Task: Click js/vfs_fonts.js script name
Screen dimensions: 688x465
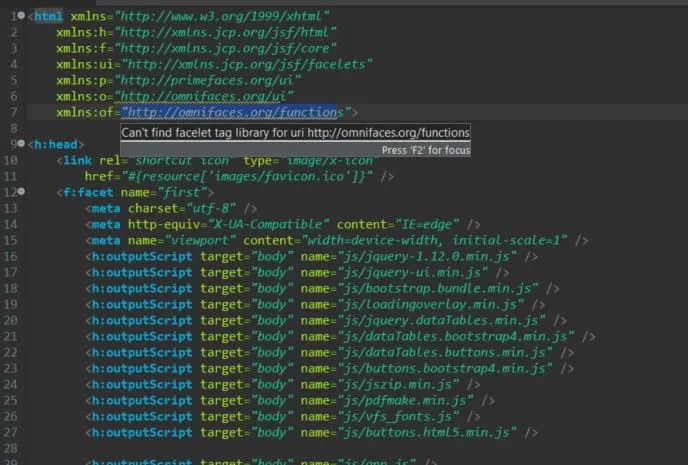Action: 398,417
